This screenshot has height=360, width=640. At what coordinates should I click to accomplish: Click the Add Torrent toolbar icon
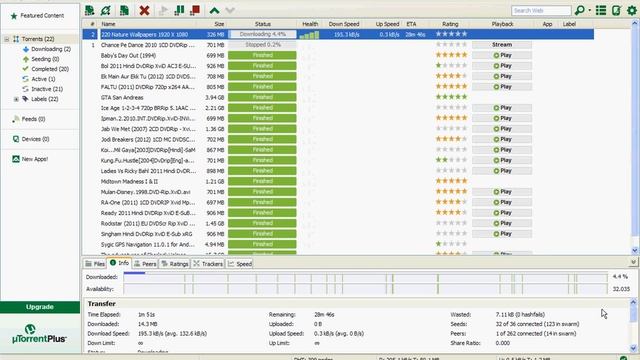[89, 10]
